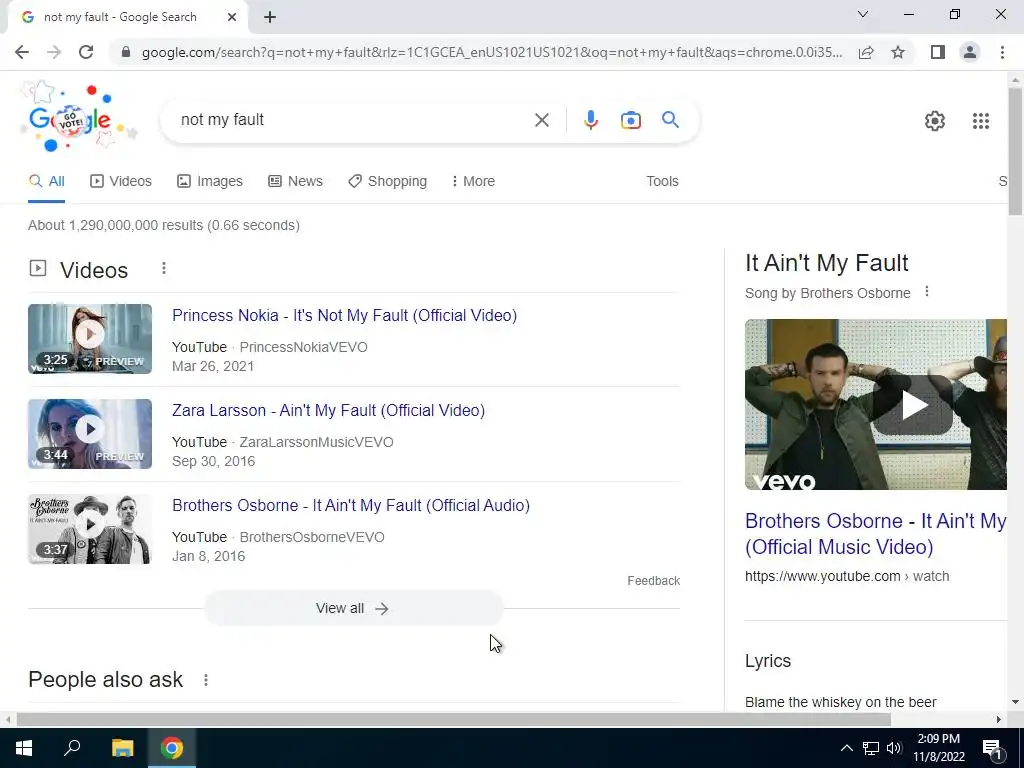Viewport: 1024px width, 768px height.
Task: Open new tab with plus button
Action: coord(270,17)
